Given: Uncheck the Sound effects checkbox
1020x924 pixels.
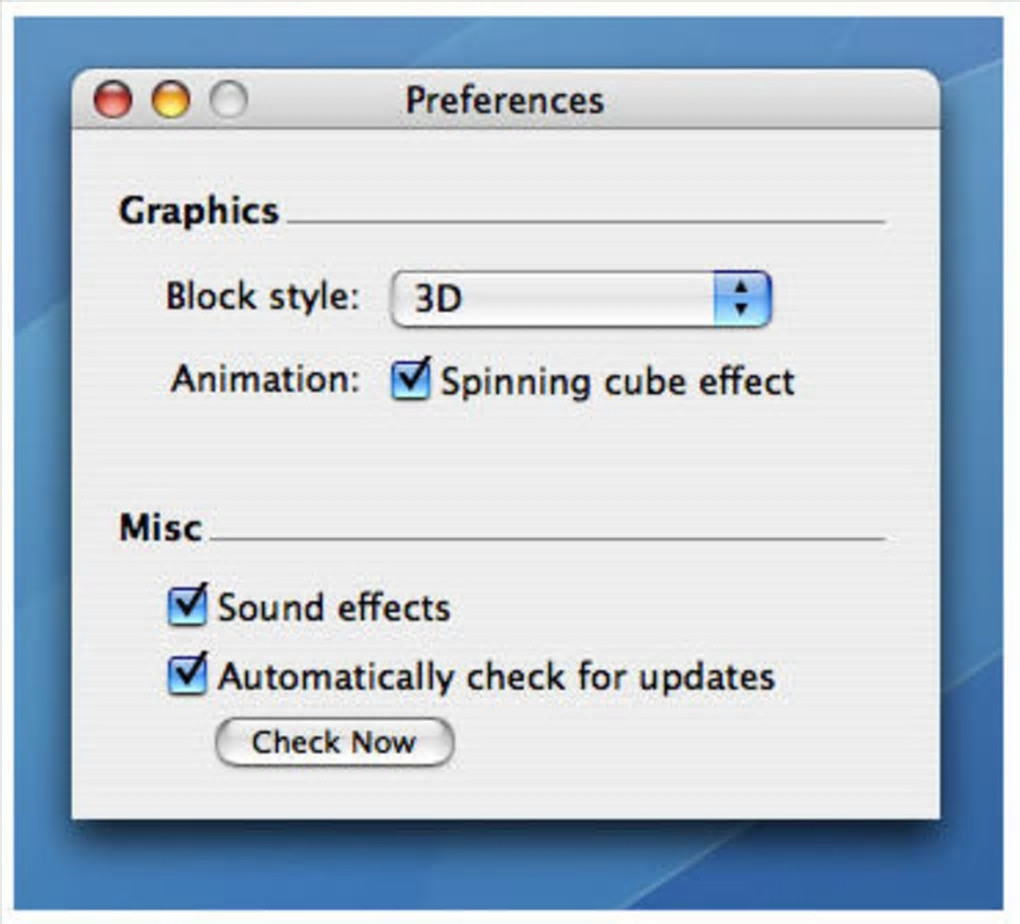Looking at the screenshot, I should click(187, 606).
